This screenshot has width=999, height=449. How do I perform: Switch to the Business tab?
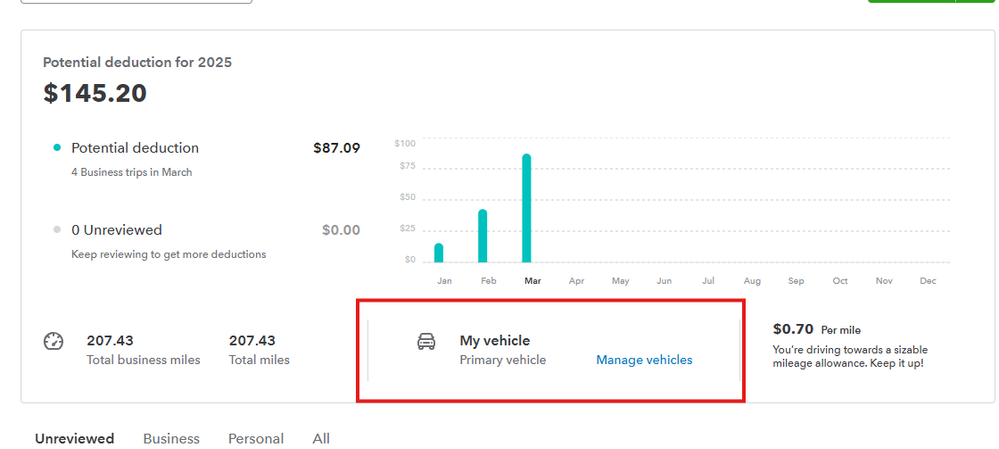(x=171, y=438)
